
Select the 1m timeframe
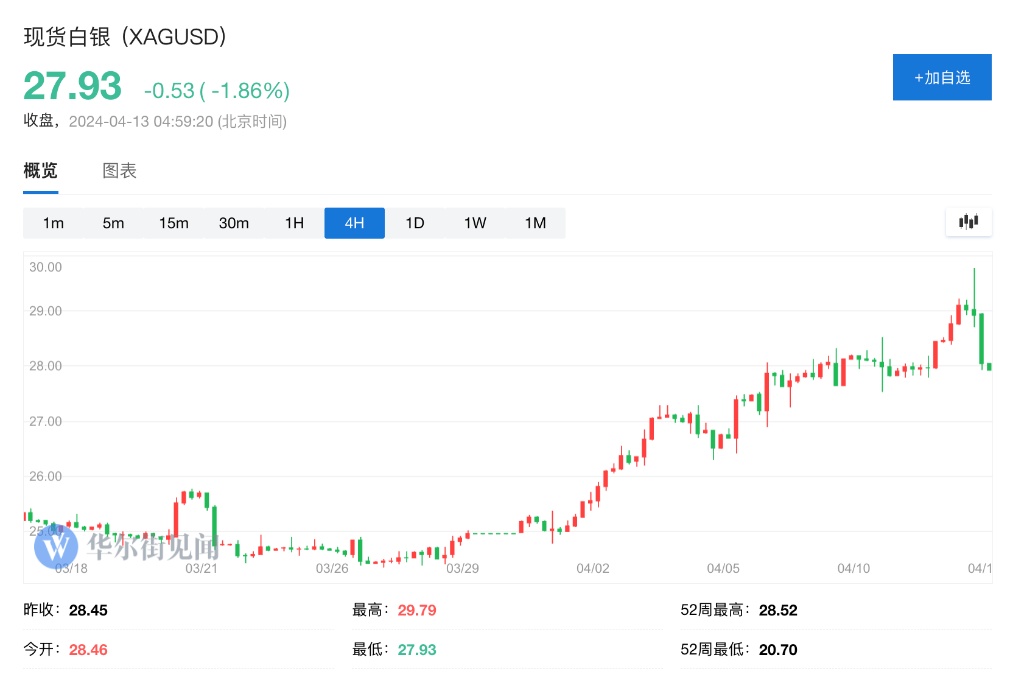coord(53,223)
